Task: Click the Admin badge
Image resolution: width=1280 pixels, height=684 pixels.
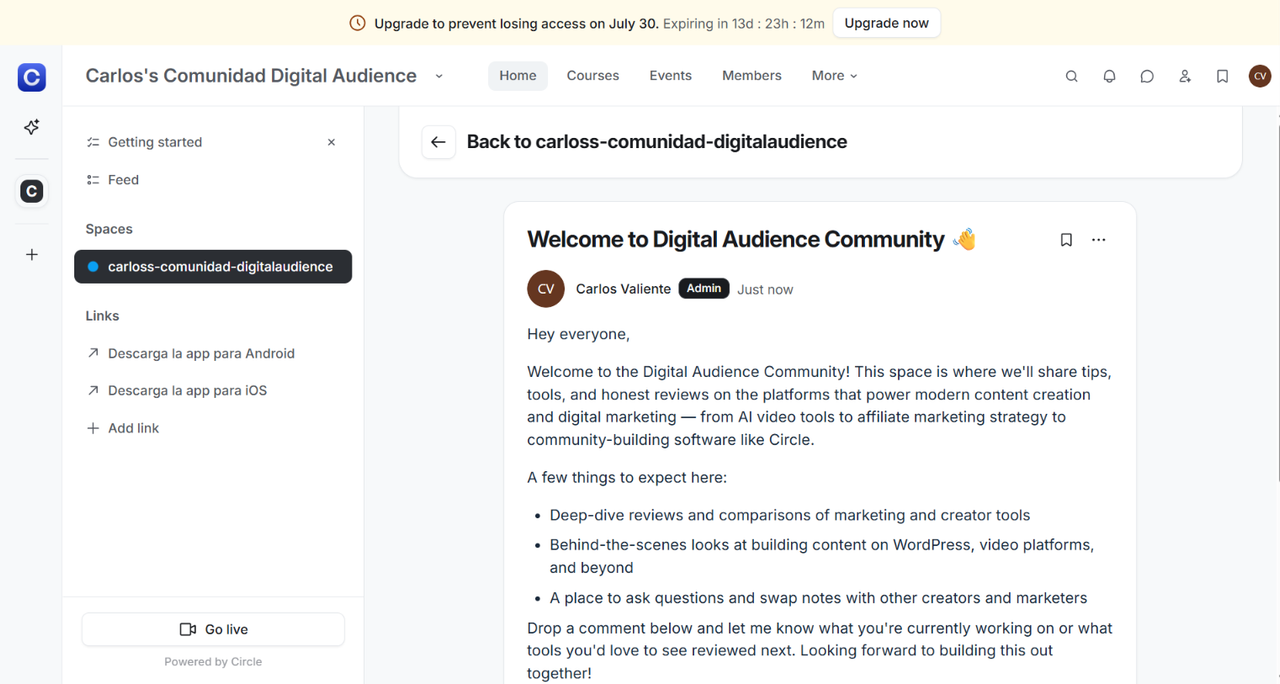Action: tap(704, 288)
